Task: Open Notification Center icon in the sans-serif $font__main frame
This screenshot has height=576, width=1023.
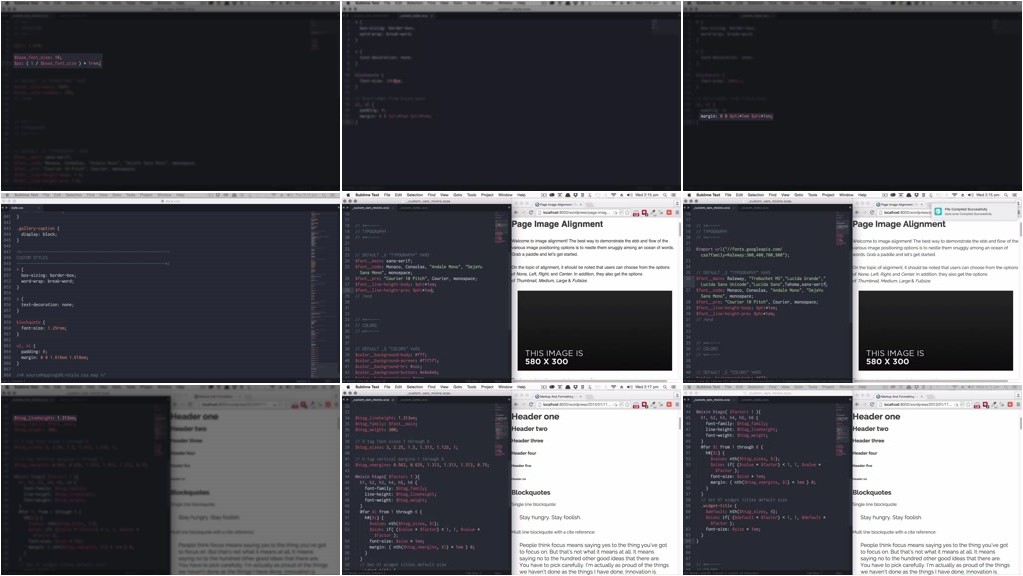Action: (x=674, y=194)
